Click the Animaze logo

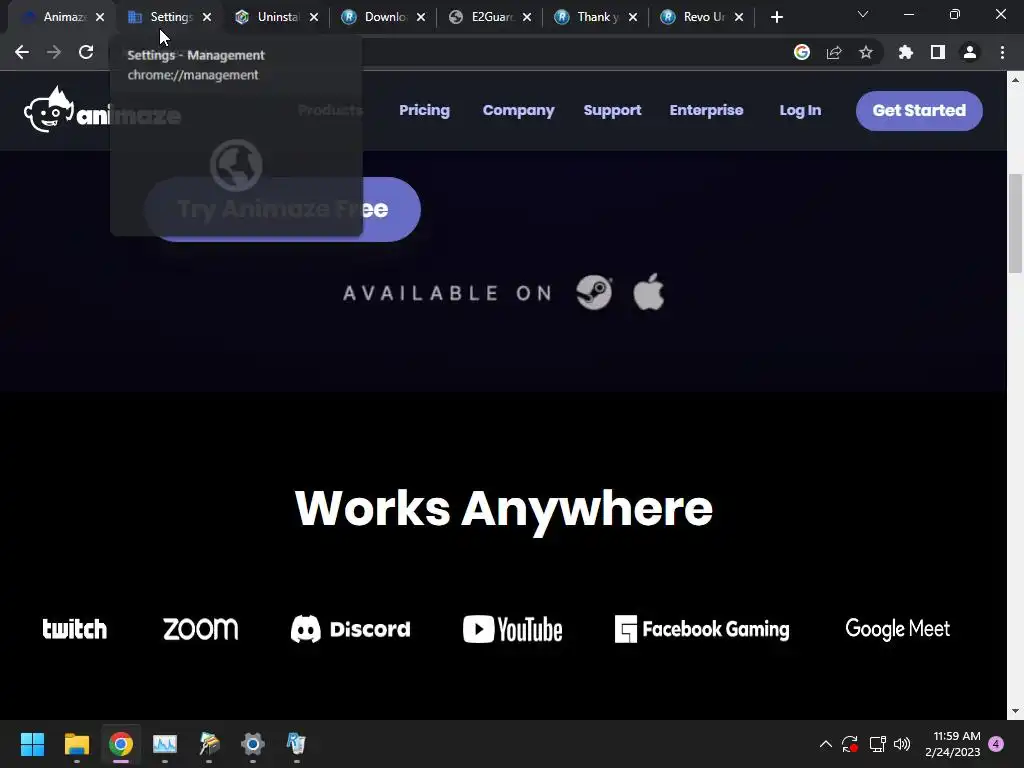tap(103, 110)
